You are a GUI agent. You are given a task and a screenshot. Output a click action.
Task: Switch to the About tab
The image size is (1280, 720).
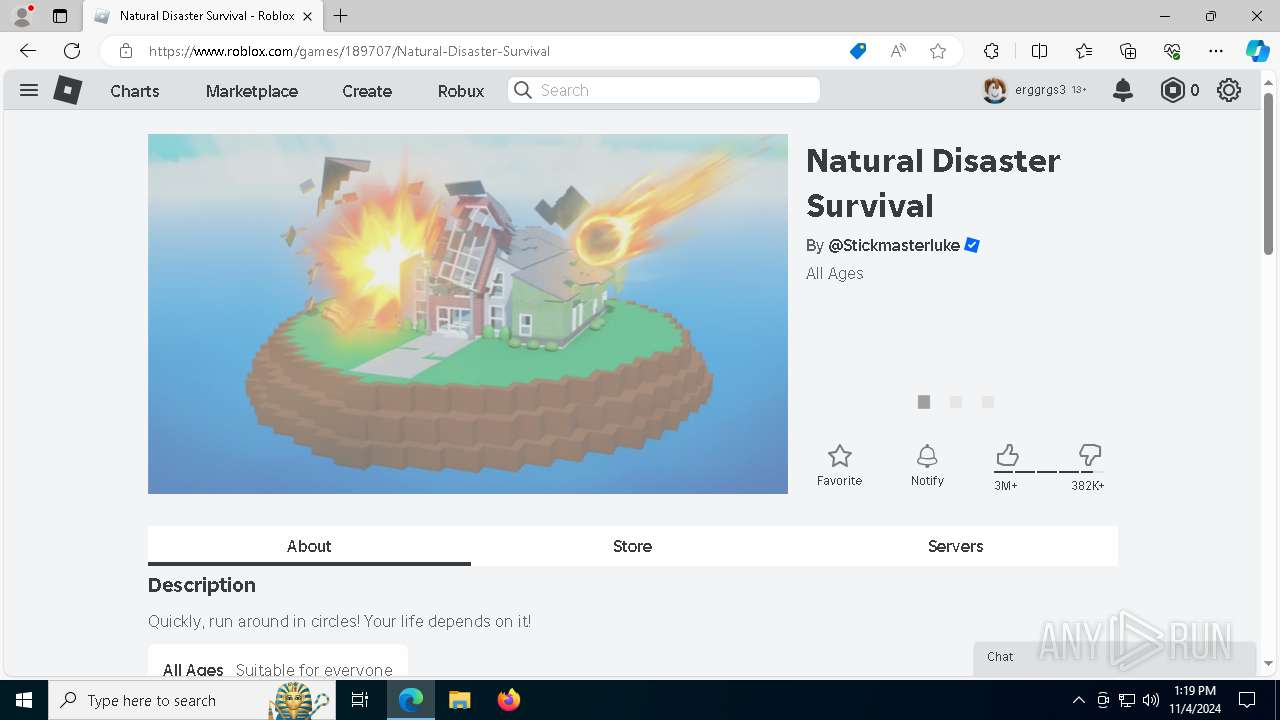(309, 546)
